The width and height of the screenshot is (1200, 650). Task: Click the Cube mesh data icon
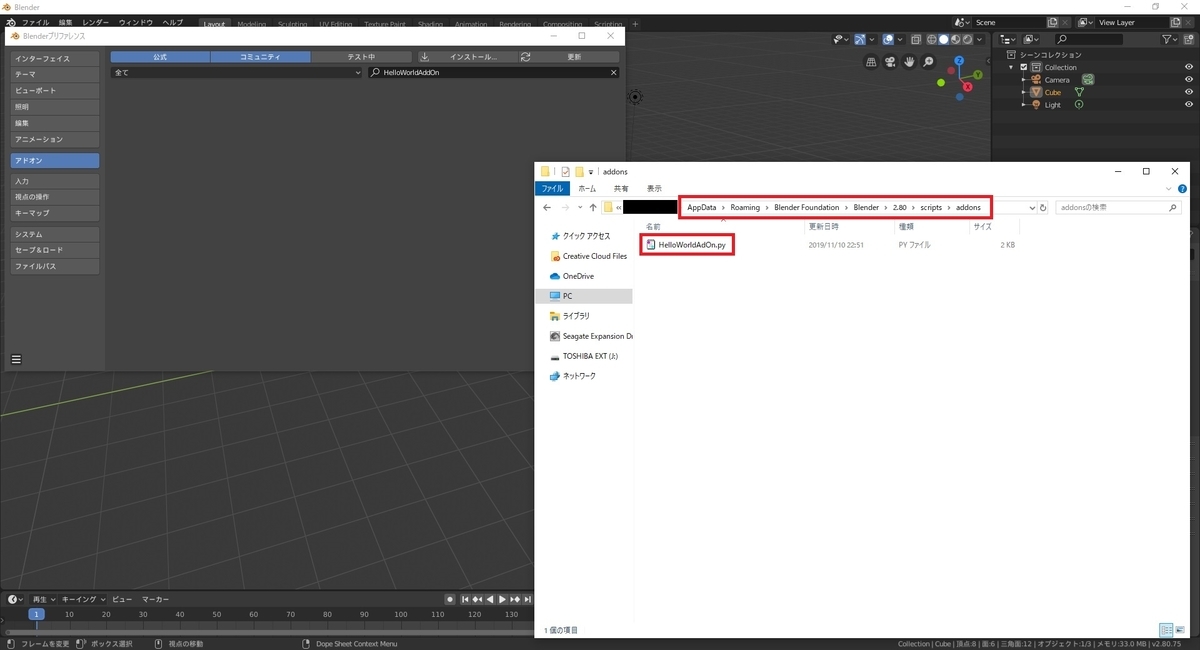(1080, 92)
